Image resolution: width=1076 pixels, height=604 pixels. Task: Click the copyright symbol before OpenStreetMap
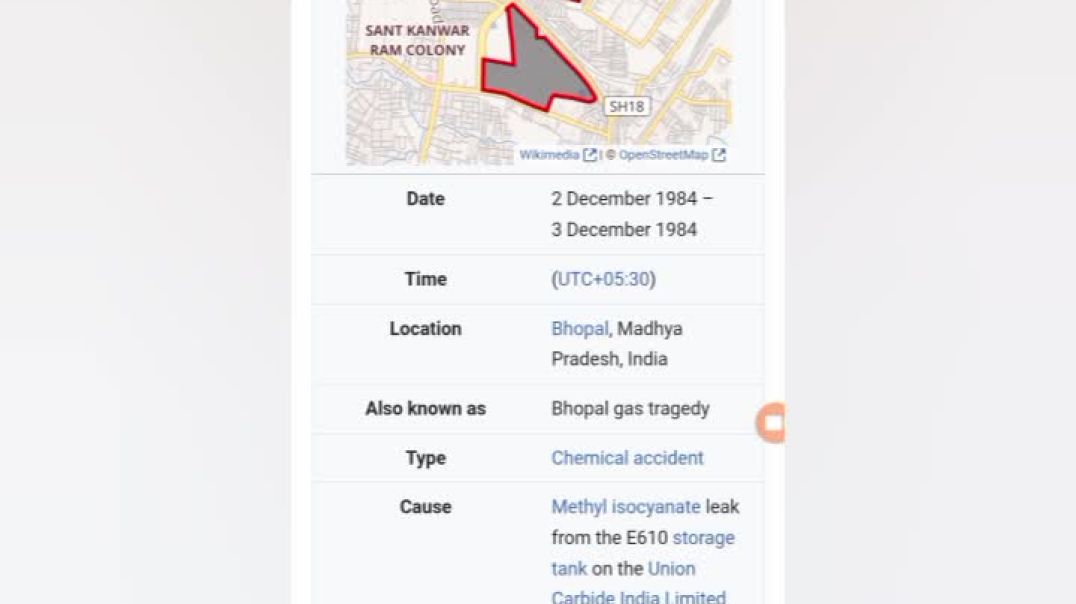612,155
